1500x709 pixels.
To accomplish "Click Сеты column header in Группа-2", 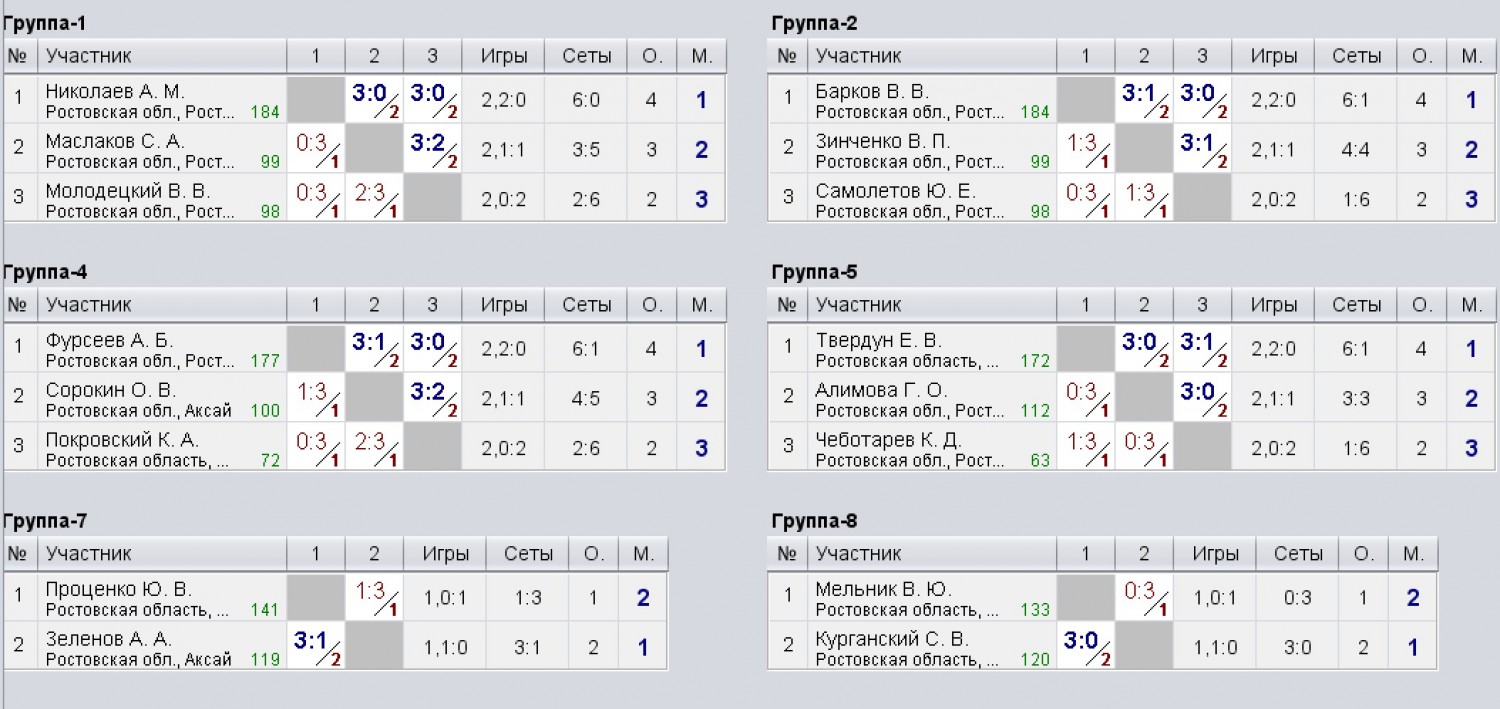I will coord(1356,56).
